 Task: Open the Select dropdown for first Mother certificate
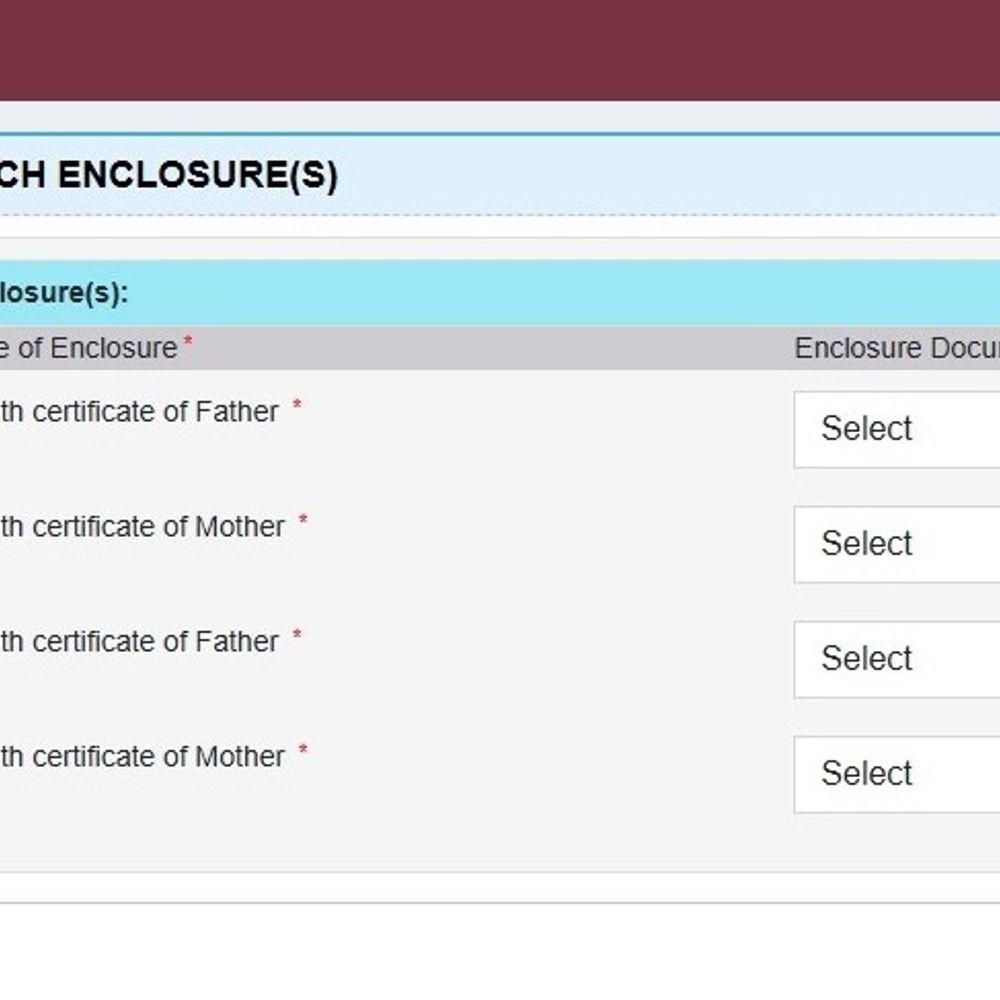click(897, 544)
